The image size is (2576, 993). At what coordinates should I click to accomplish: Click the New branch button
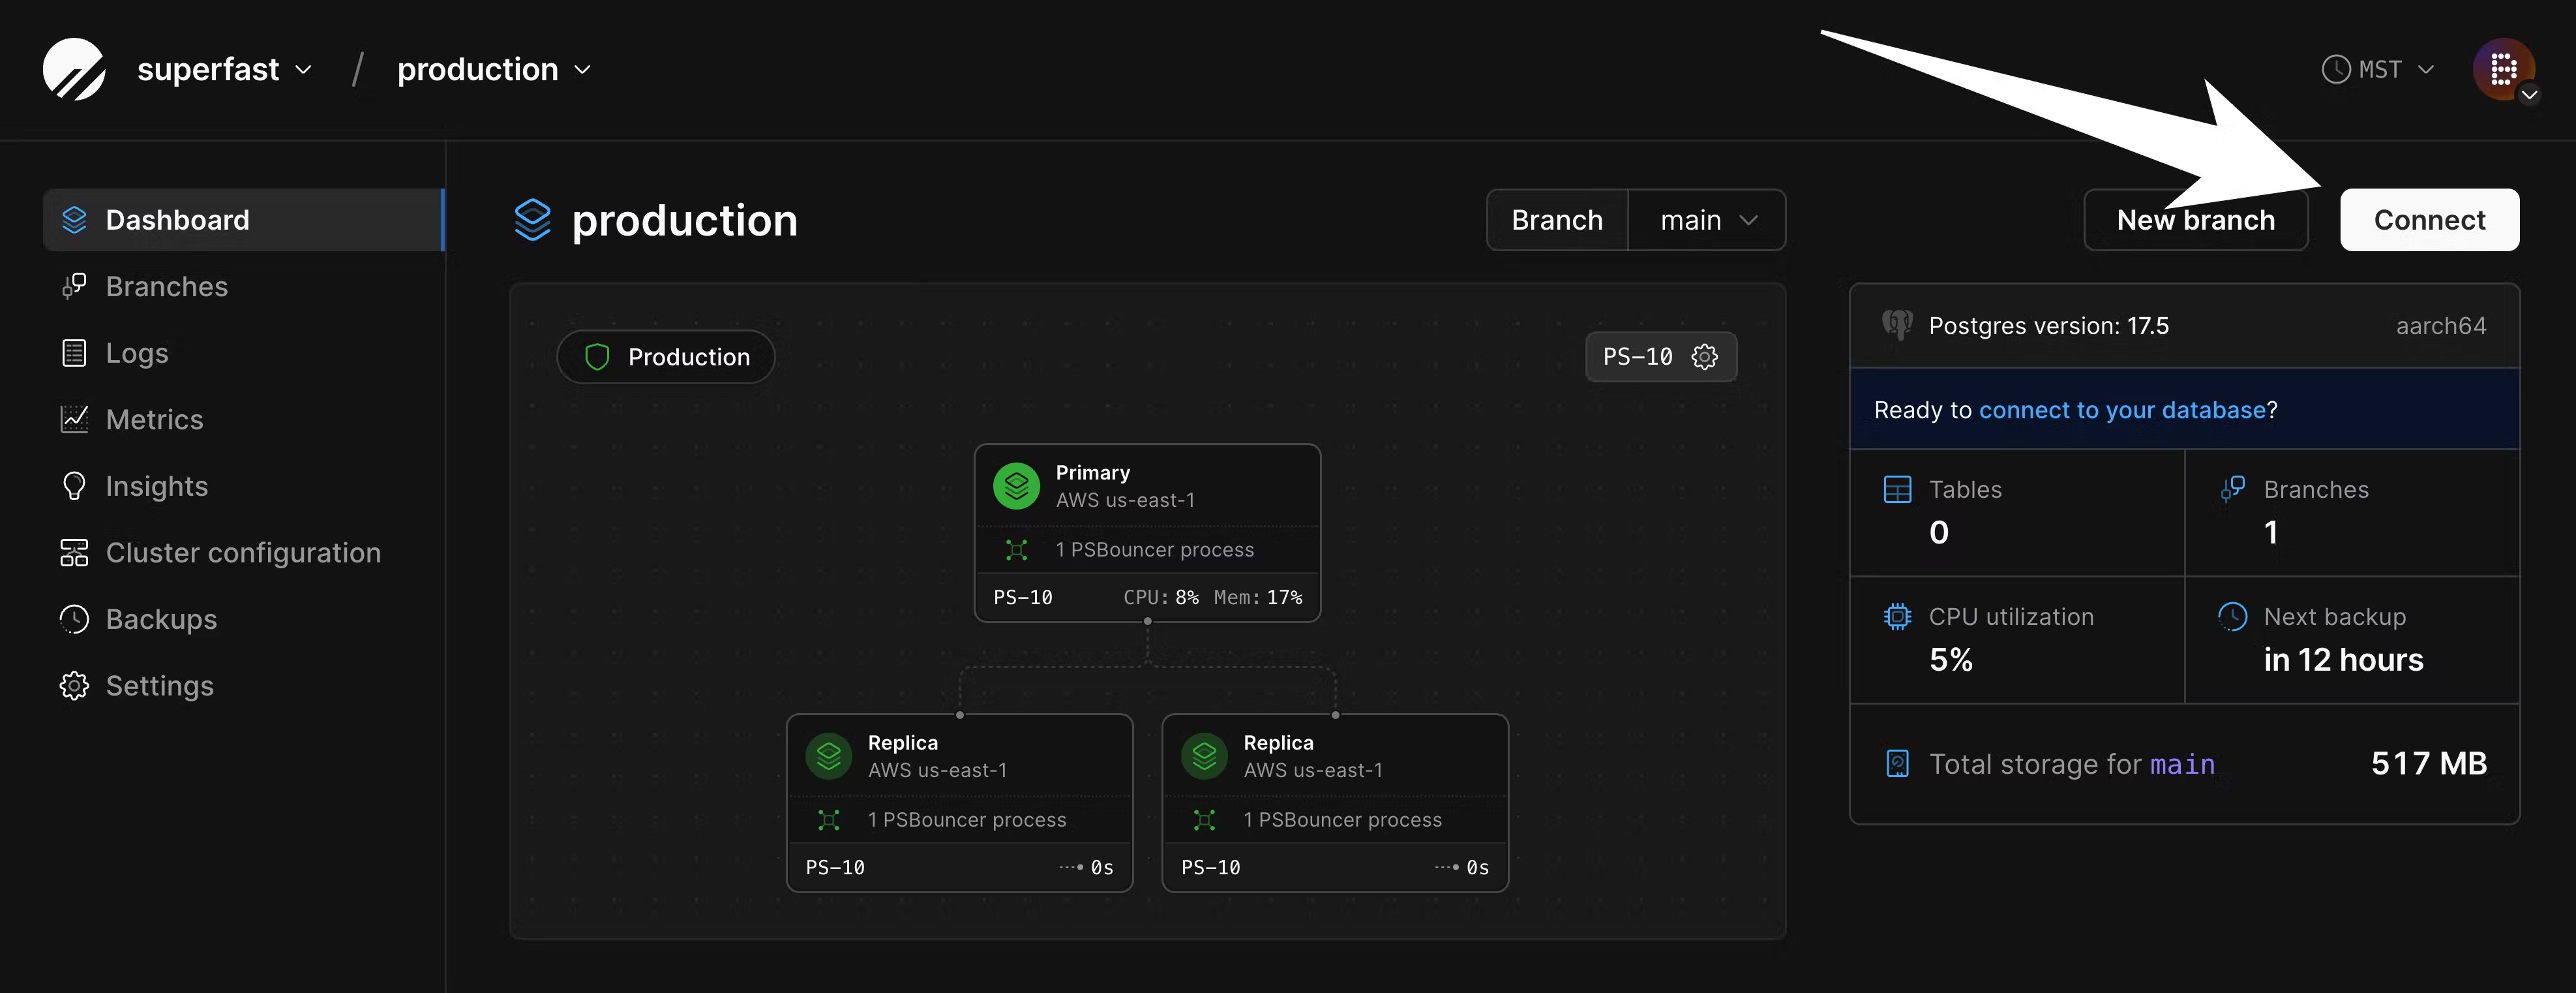2195,220
